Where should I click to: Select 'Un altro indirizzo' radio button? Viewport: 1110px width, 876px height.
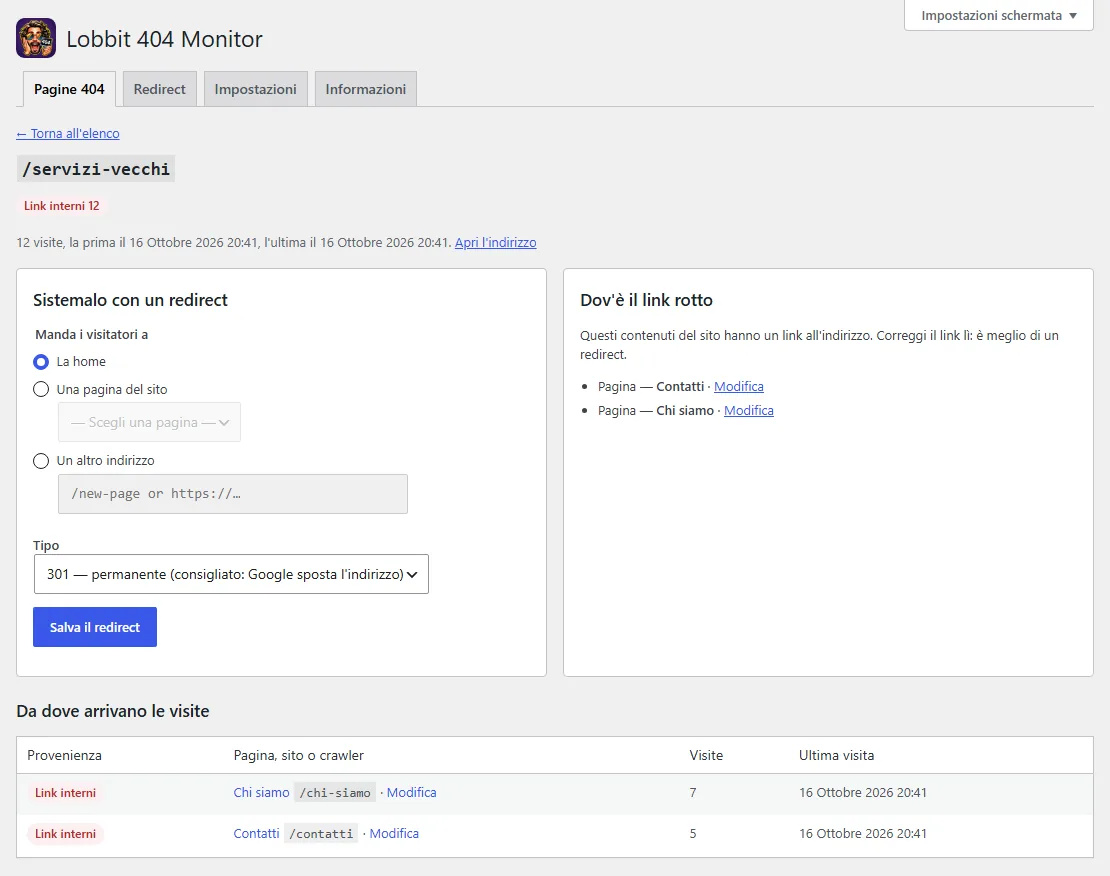click(41, 461)
